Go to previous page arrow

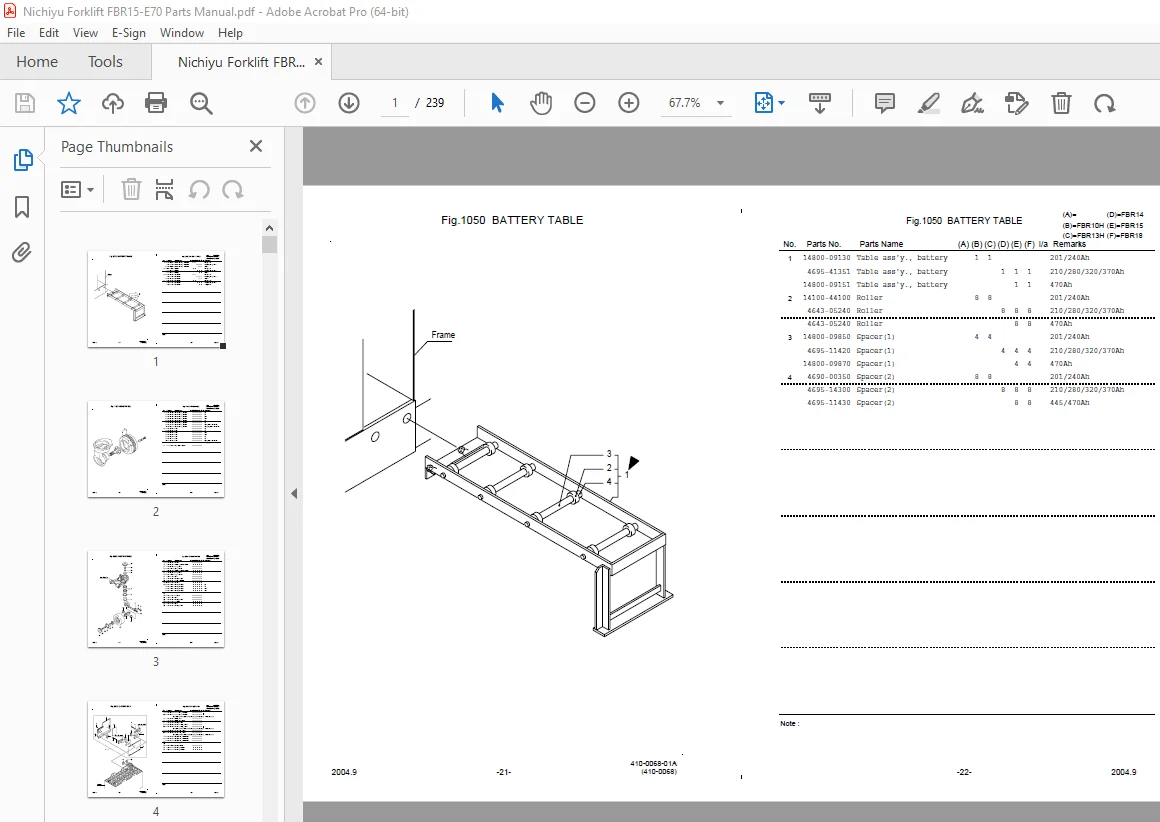[305, 103]
